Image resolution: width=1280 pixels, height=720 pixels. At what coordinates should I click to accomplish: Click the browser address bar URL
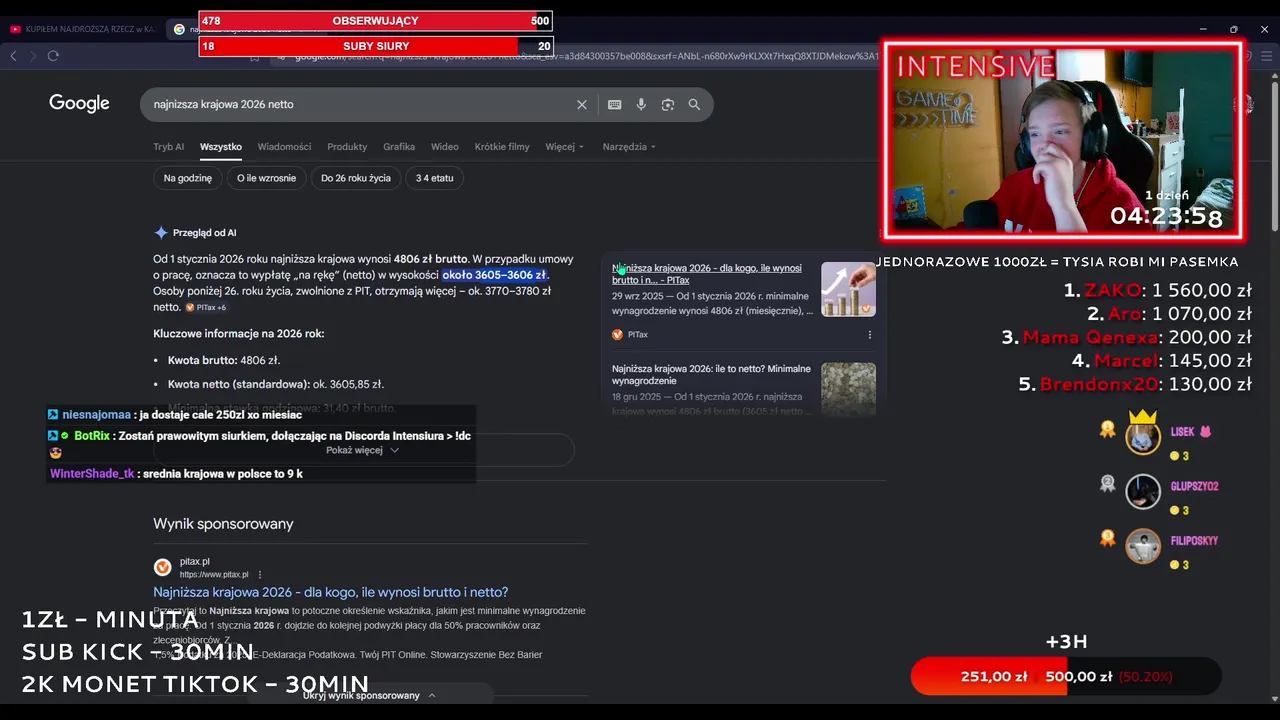pos(587,56)
